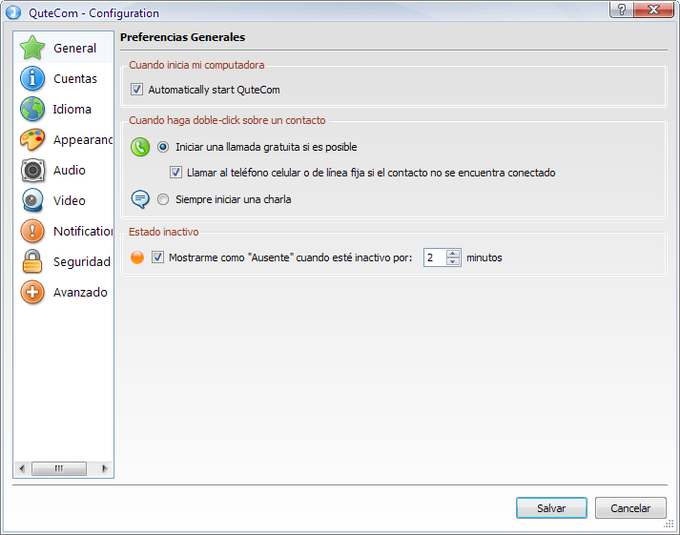The height and width of the screenshot is (535, 680).
Task: Click sidebar scrollbar left arrow
Action: (x=22, y=469)
